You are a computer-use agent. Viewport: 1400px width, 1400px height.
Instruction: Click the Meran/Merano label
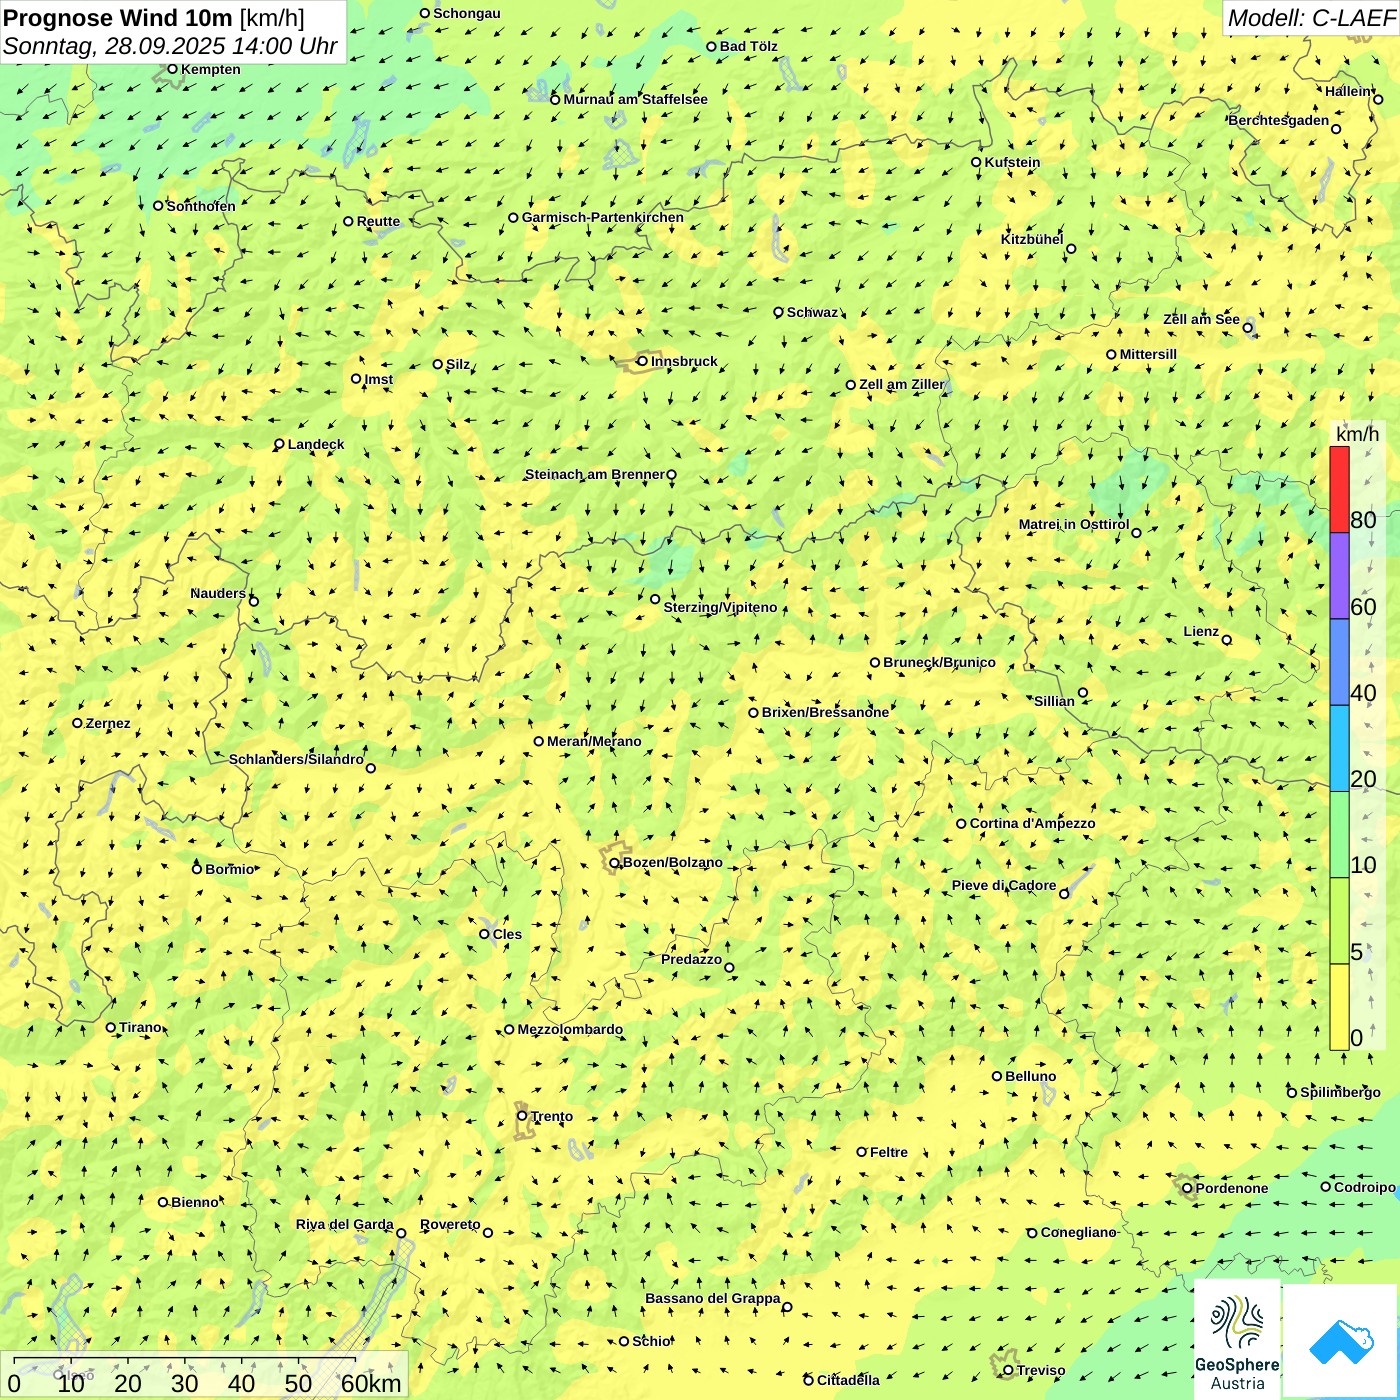[594, 741]
